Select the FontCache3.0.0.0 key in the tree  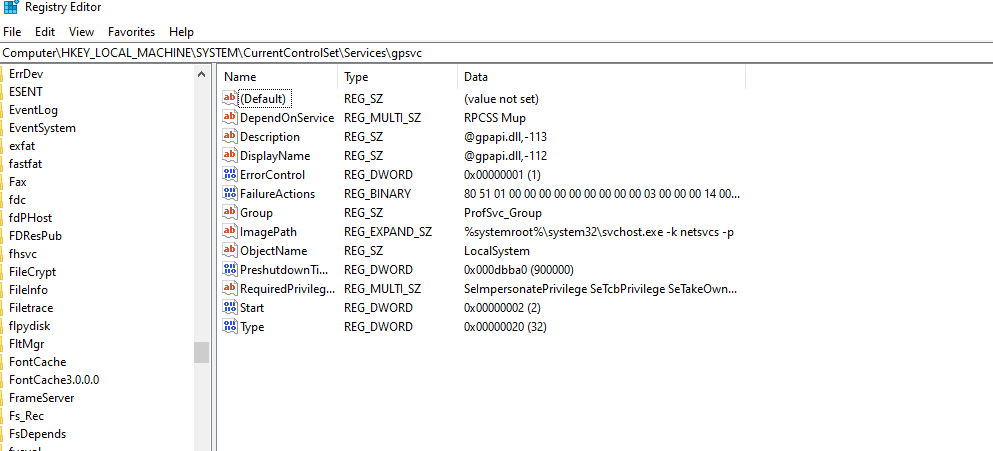(x=54, y=380)
